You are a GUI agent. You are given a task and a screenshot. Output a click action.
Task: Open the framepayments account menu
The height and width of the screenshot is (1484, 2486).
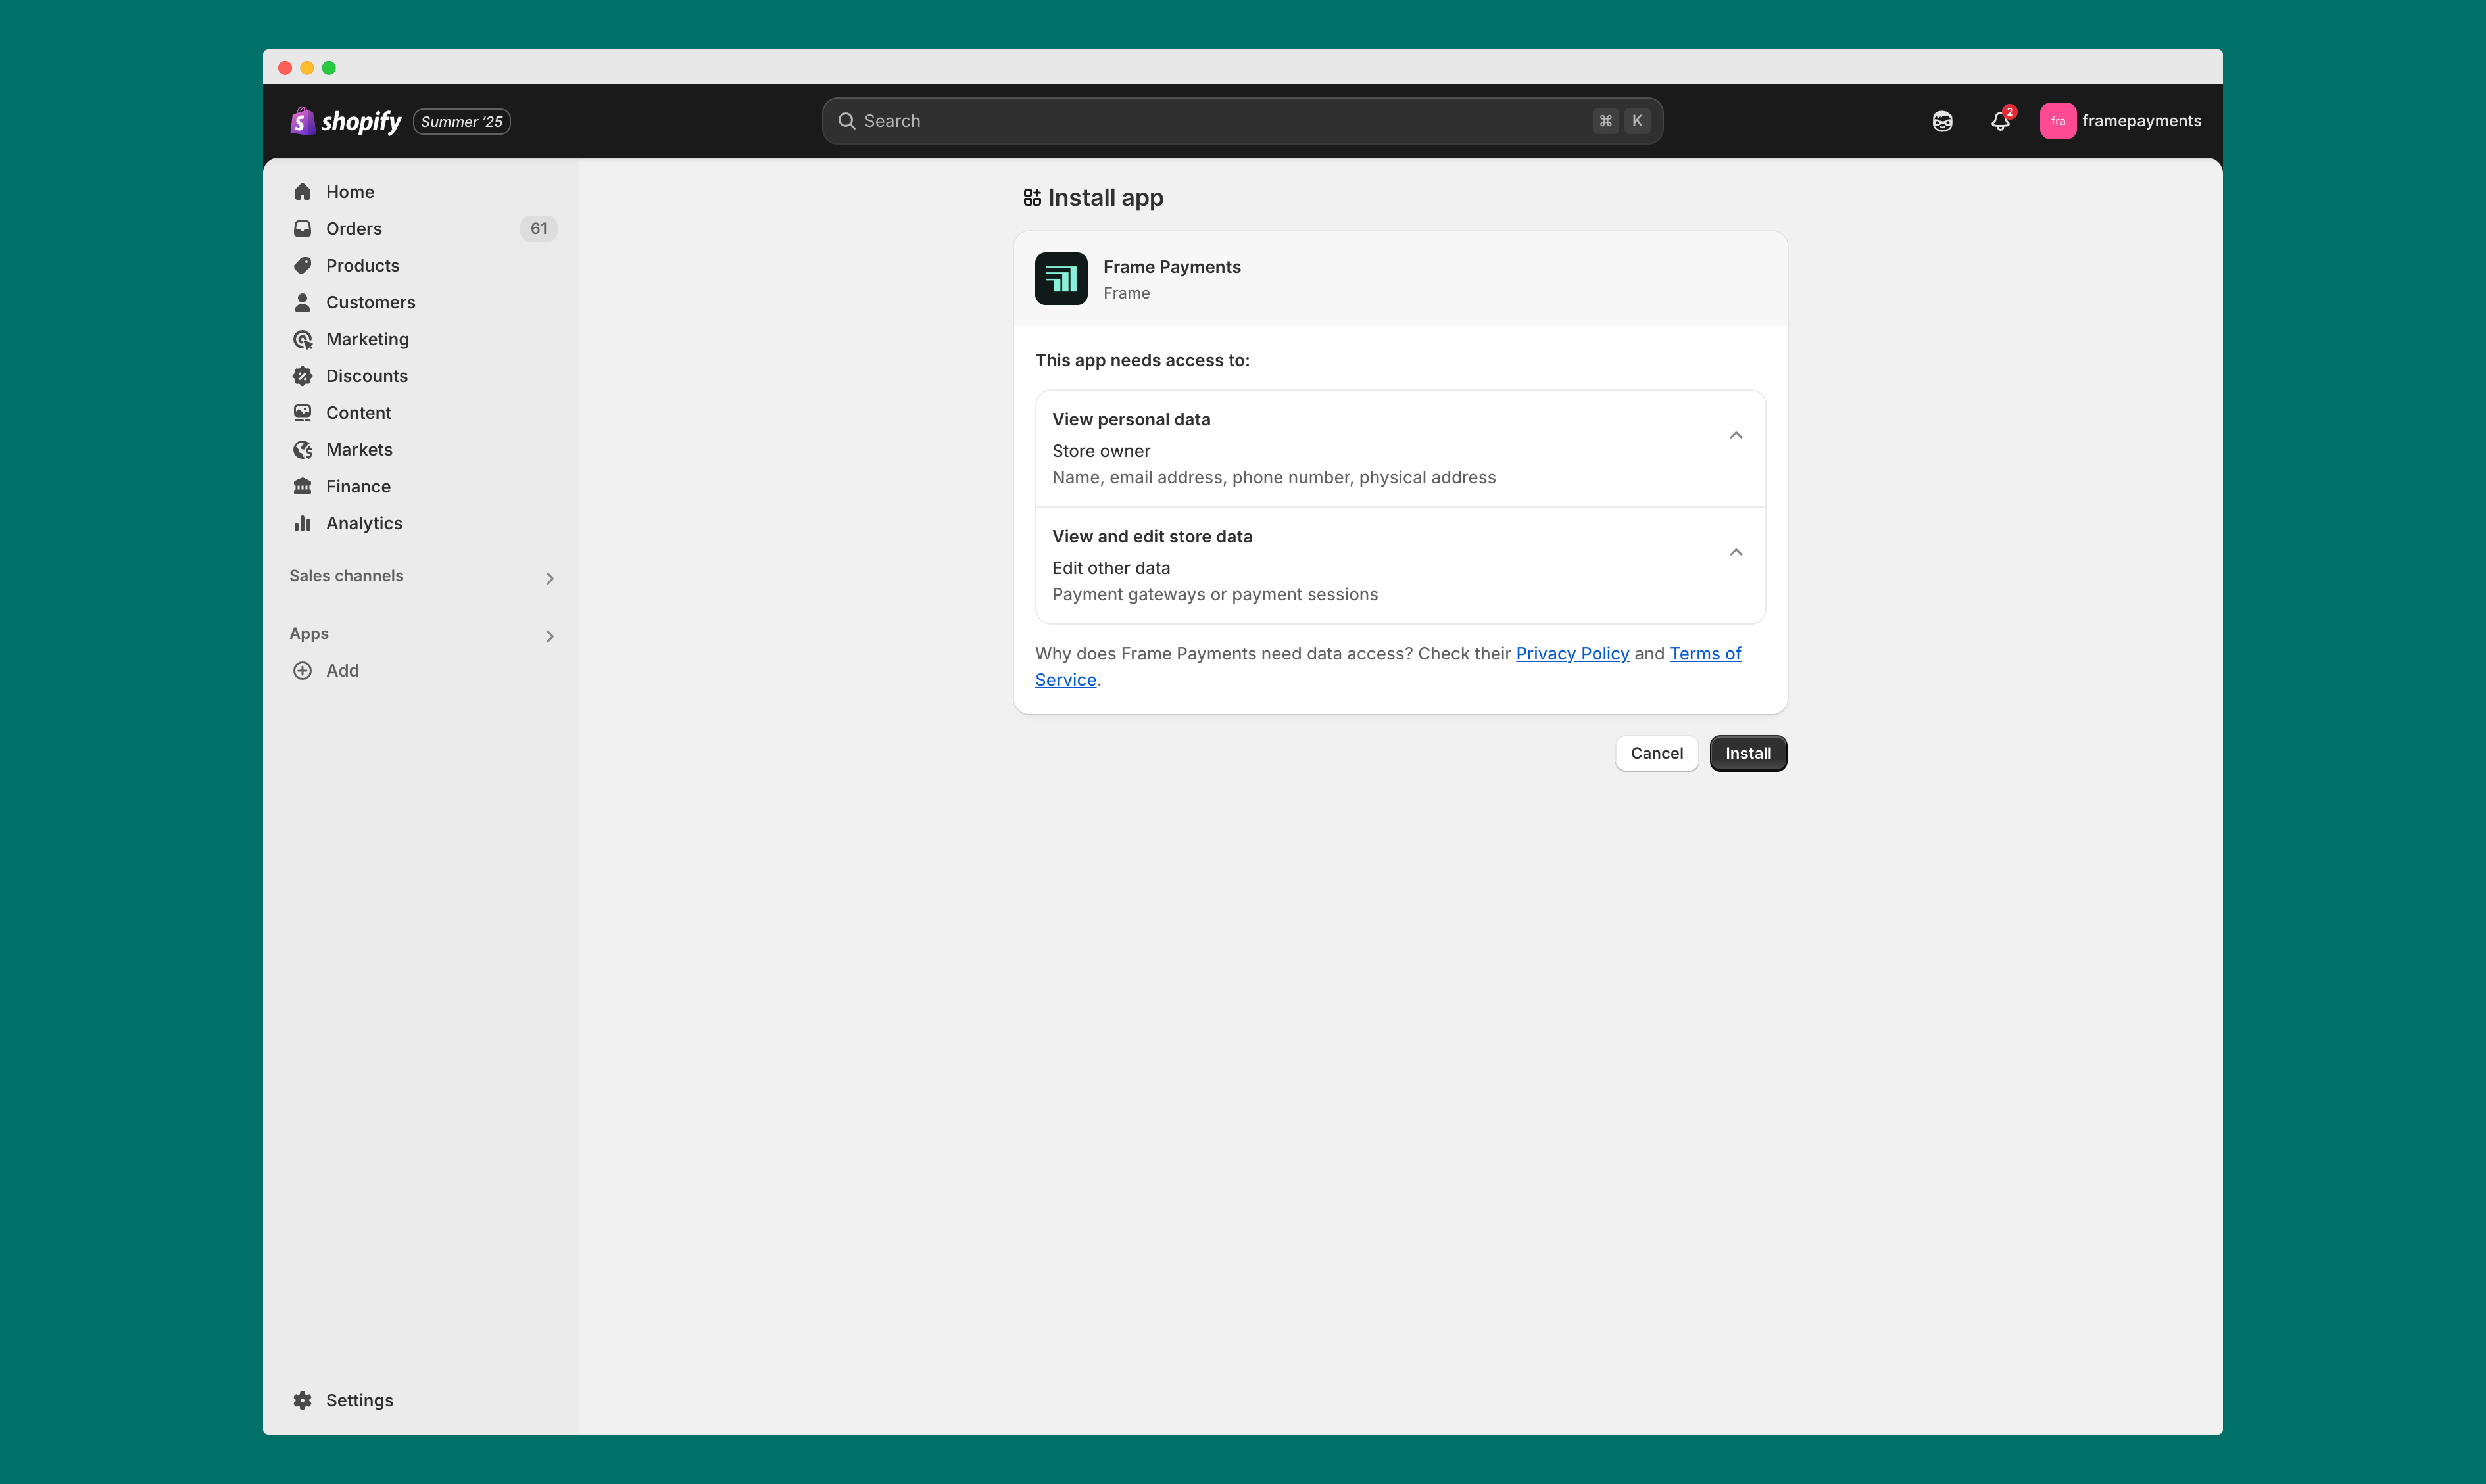[x=2120, y=121]
